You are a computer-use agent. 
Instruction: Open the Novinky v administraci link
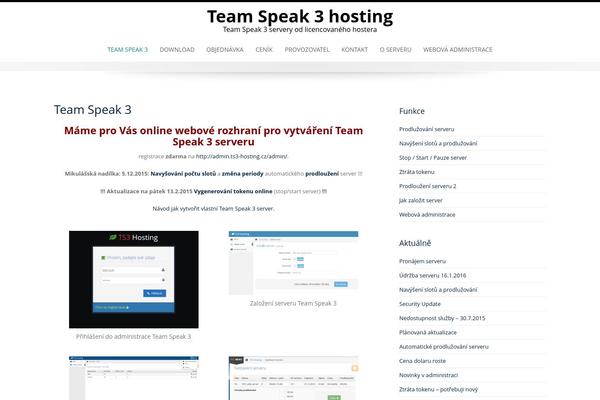[x=429, y=375]
